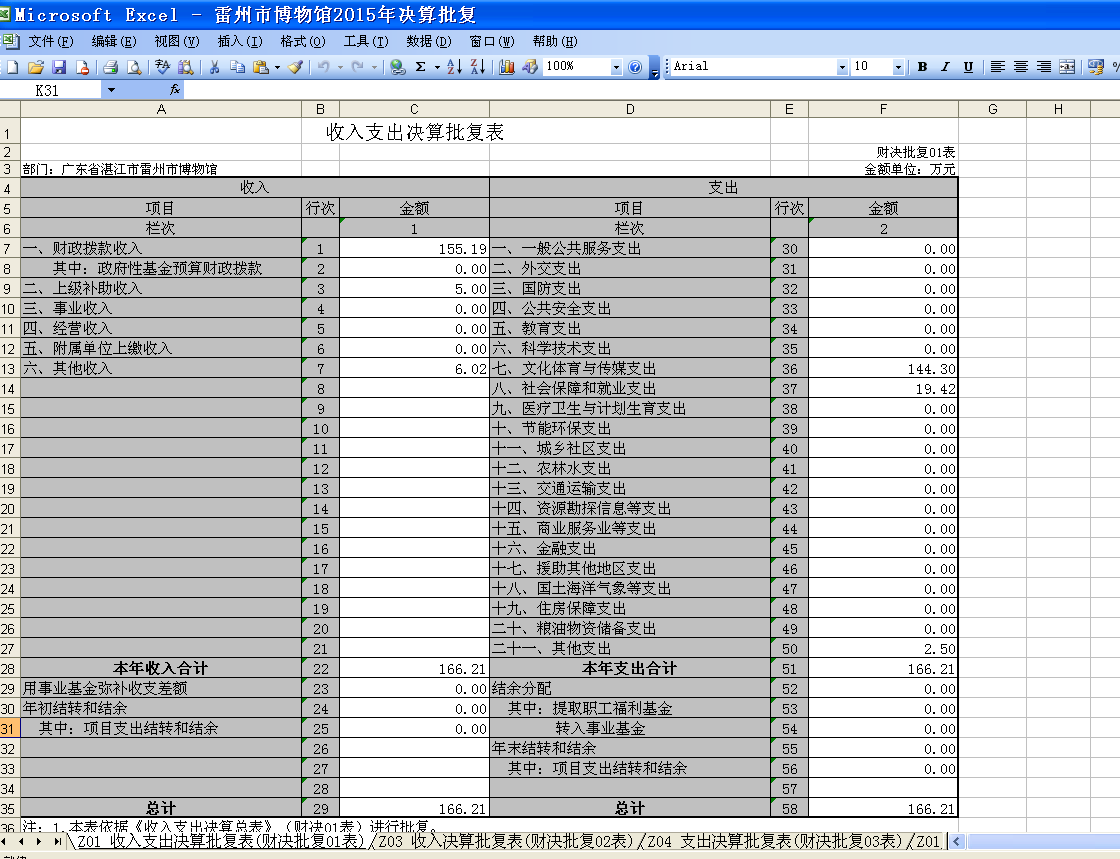Open the 编辑(E) menu
Screen dimensions: 1120x859
coord(114,41)
